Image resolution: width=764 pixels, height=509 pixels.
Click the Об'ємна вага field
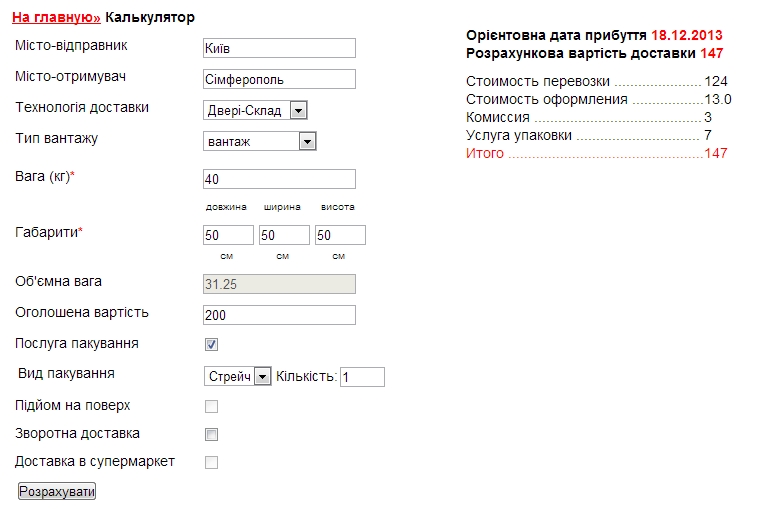[279, 284]
